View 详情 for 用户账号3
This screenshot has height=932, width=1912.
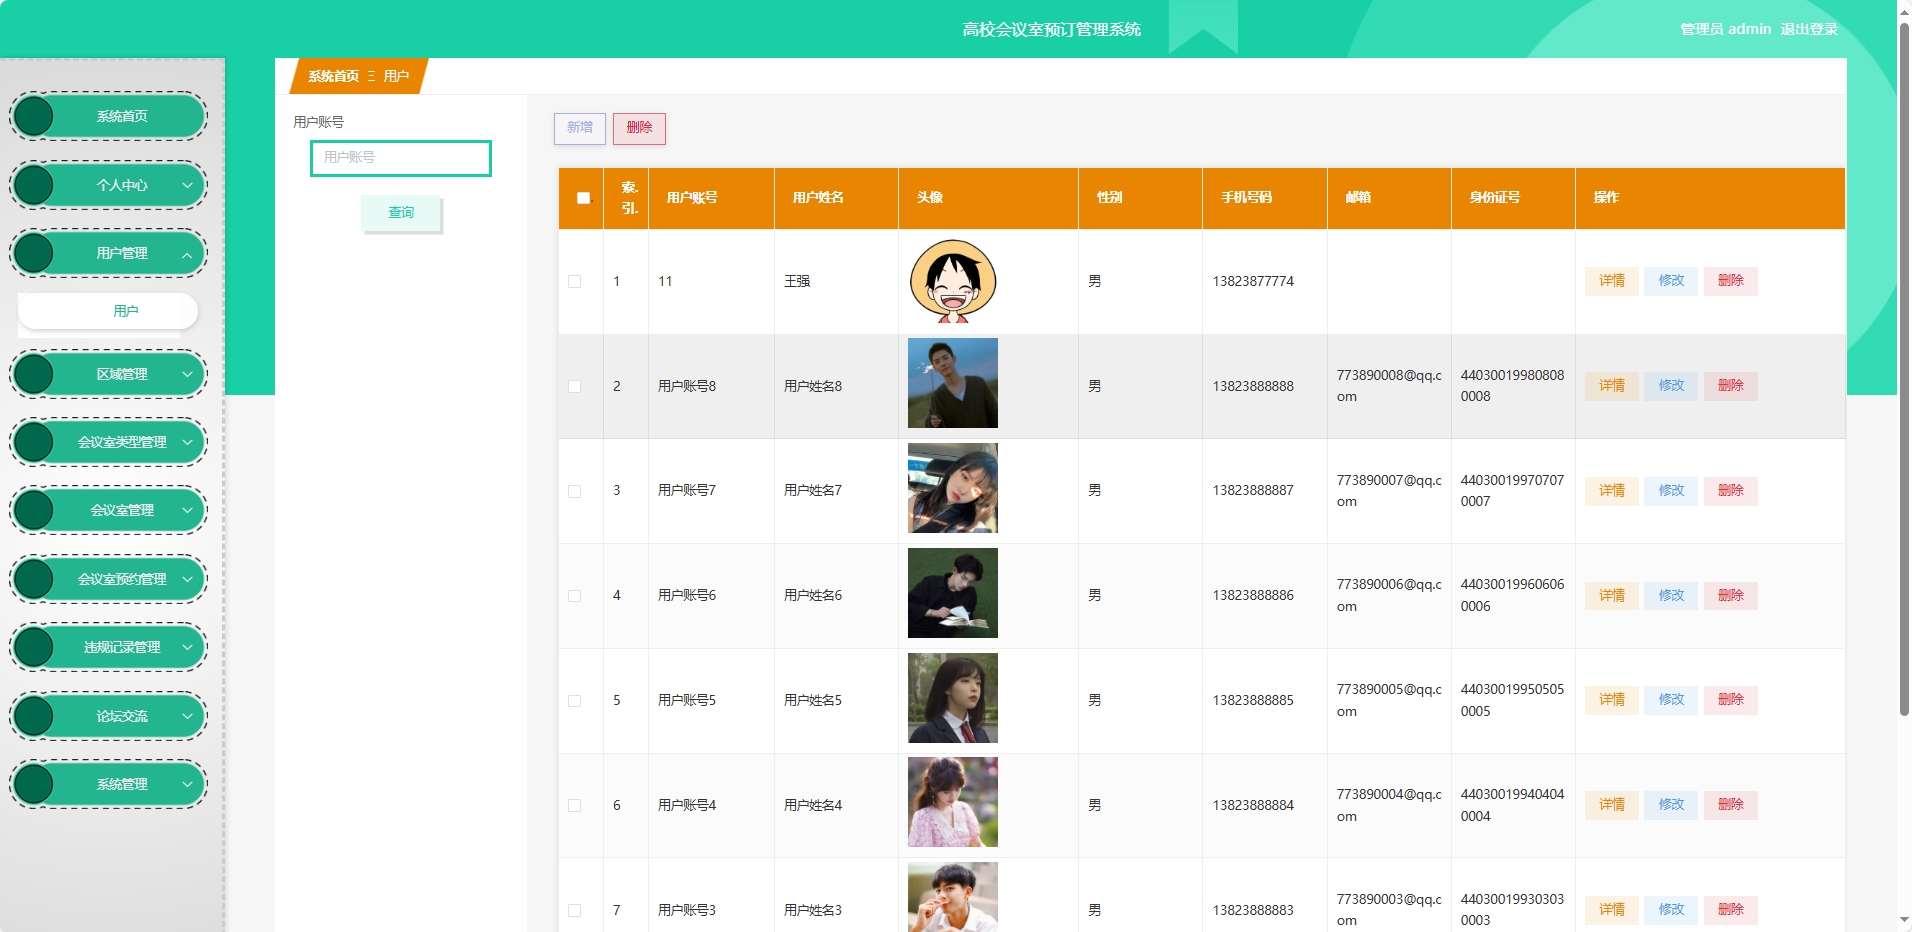coord(1612,910)
